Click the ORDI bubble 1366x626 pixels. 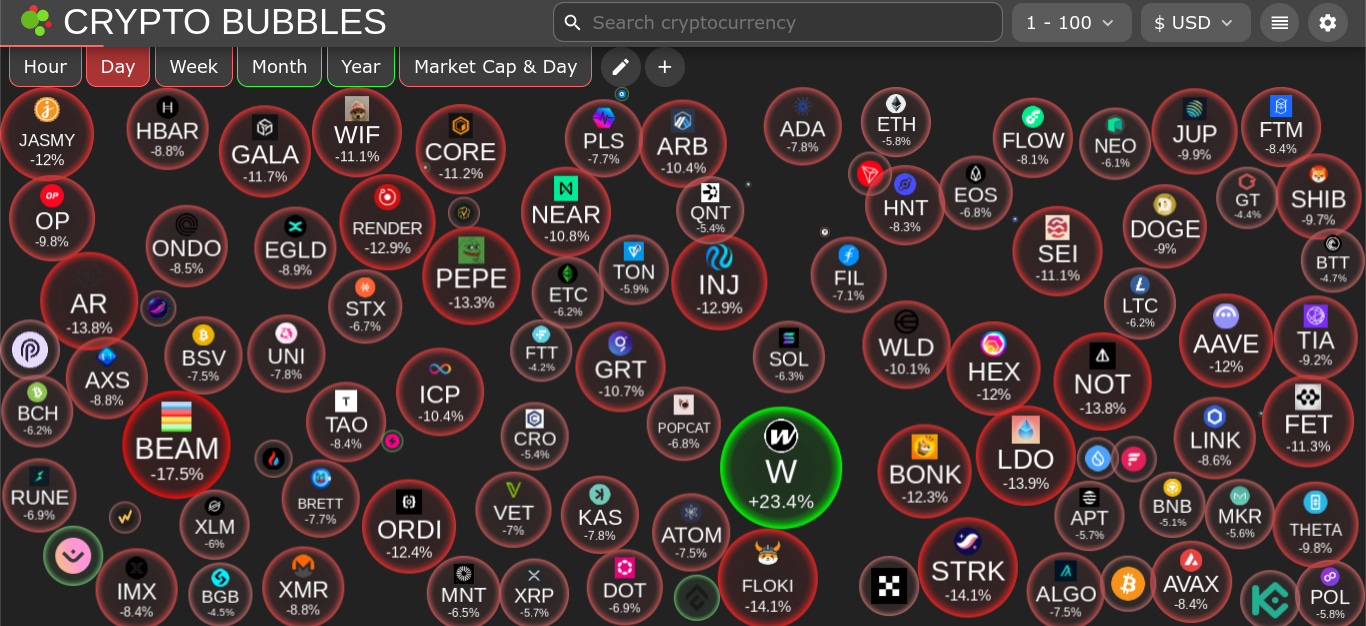click(x=409, y=527)
